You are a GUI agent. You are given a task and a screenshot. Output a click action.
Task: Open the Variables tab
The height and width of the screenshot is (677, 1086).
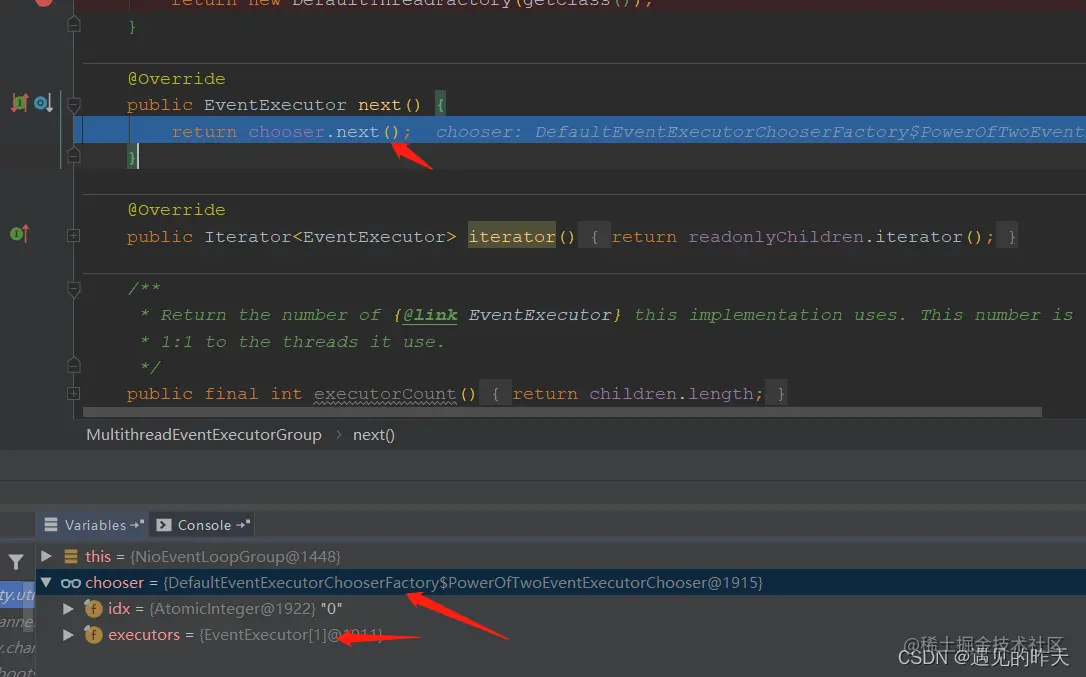[x=94, y=525]
